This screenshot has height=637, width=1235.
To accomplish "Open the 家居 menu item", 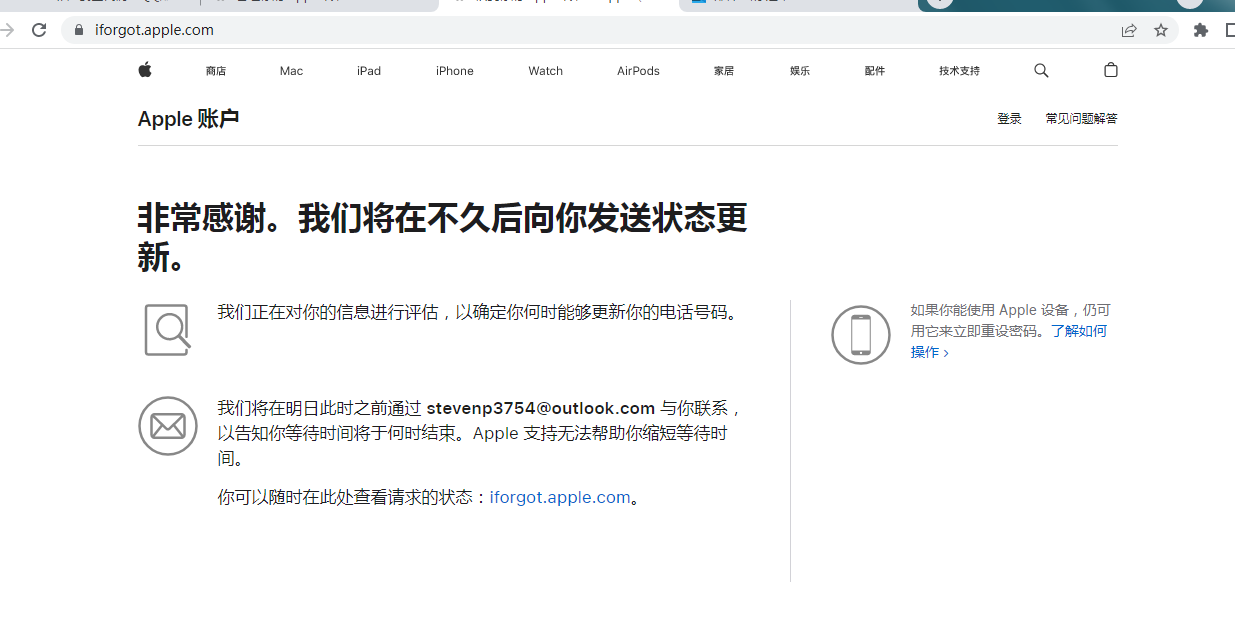I will 724,71.
